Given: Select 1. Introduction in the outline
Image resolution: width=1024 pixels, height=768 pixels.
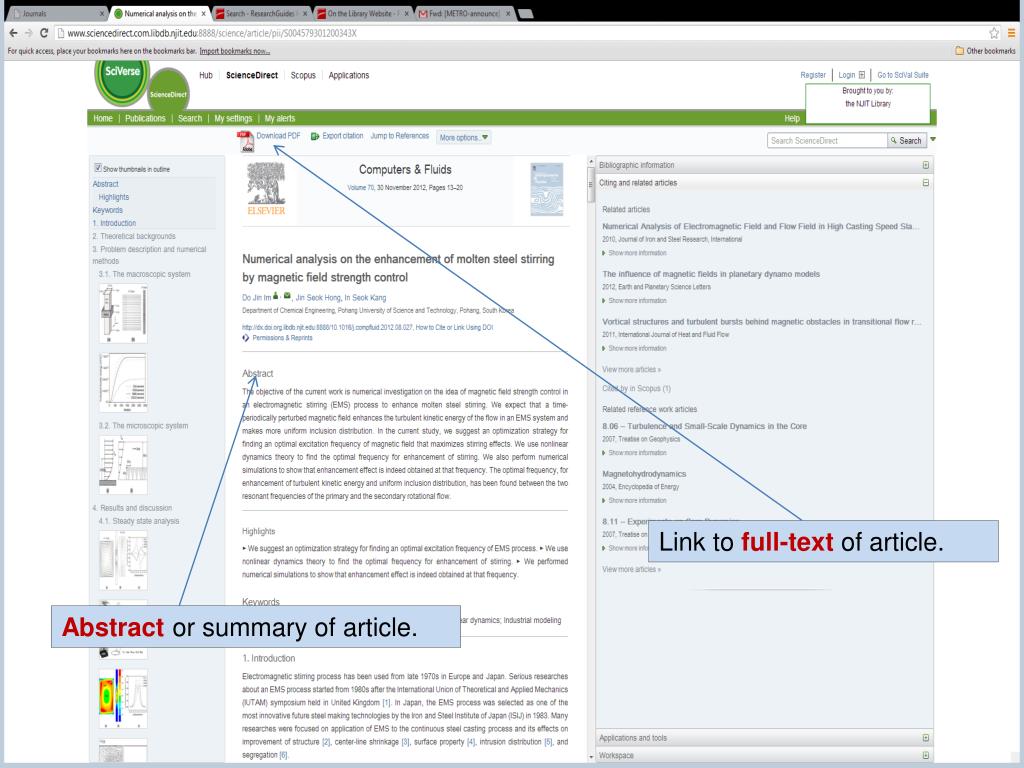Looking at the screenshot, I should click(114, 223).
